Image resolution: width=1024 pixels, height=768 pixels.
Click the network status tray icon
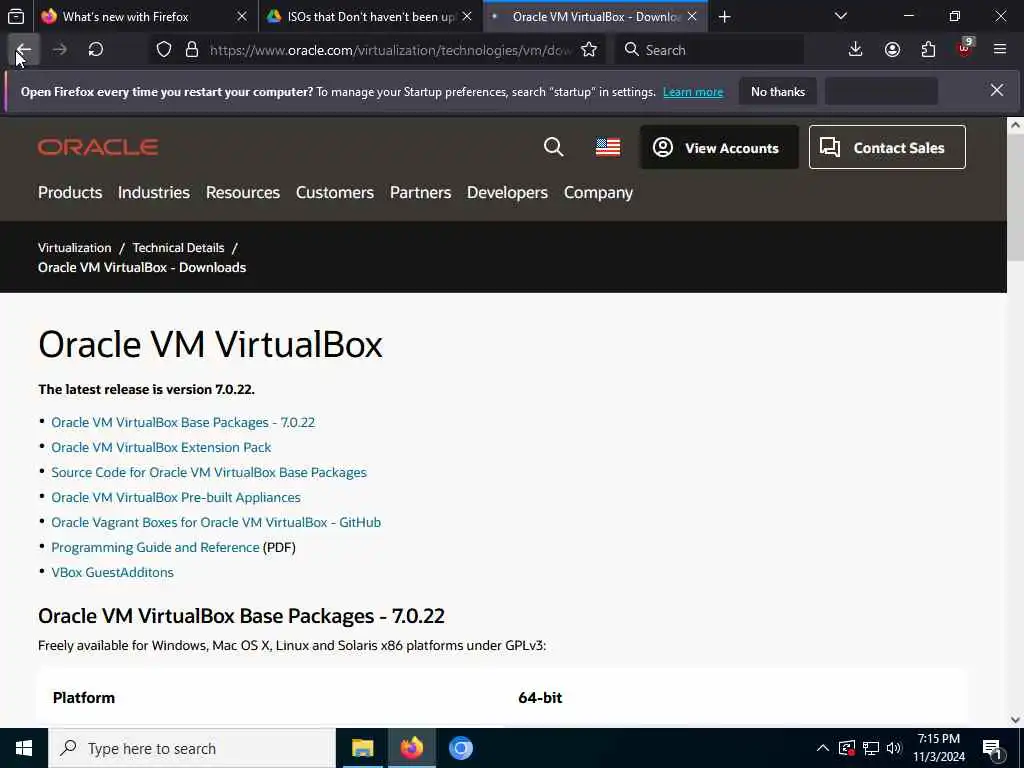[871, 748]
